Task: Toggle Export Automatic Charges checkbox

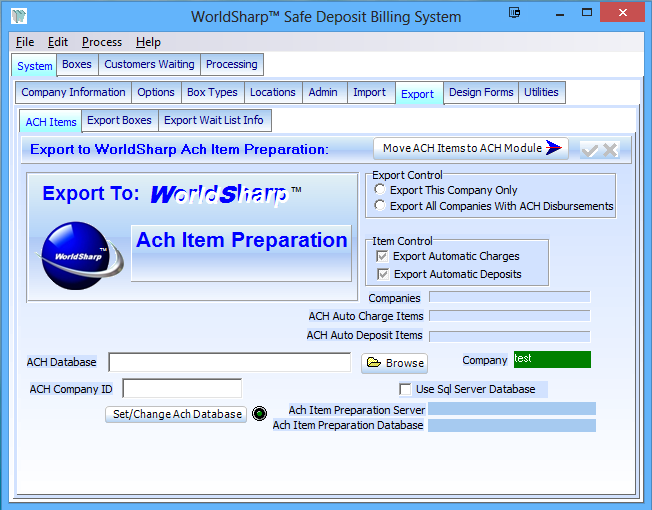Action: pyautogui.click(x=383, y=257)
